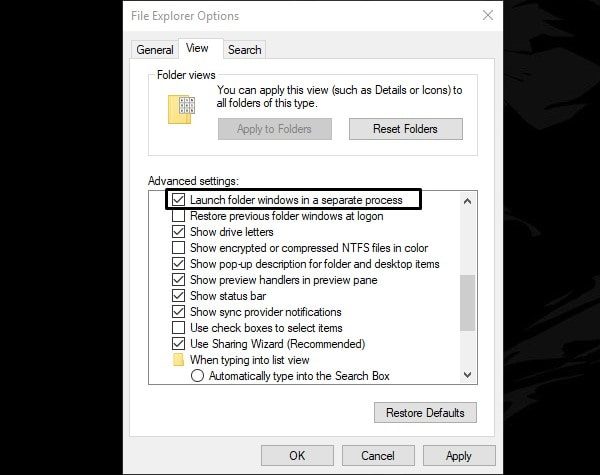Open the Search tab

(x=245, y=50)
